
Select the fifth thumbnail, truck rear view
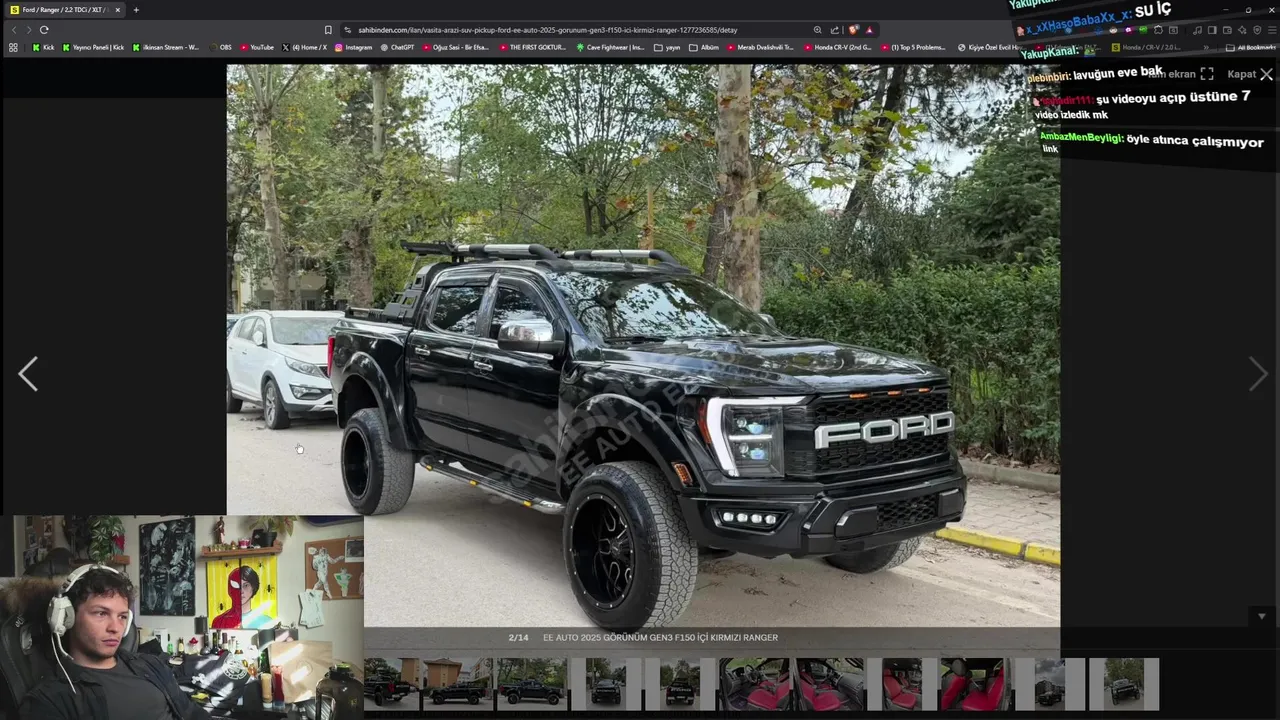tap(680, 684)
